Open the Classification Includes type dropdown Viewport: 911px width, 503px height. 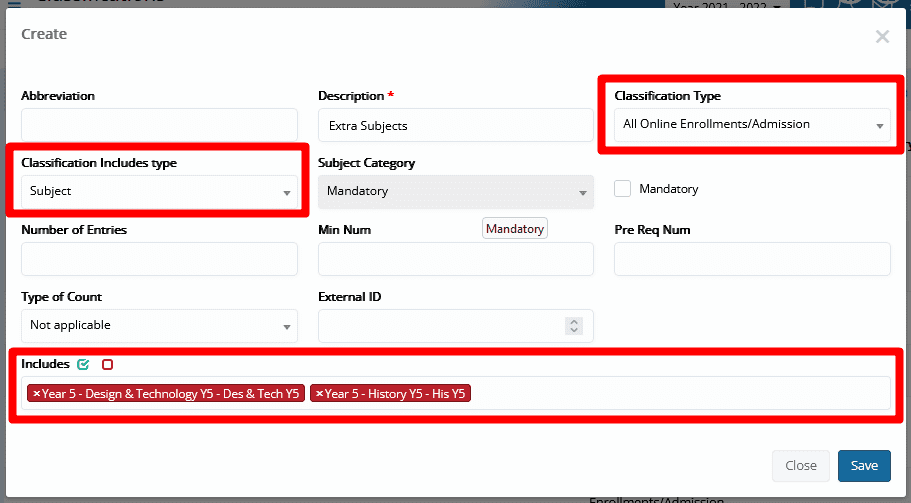tap(159, 191)
